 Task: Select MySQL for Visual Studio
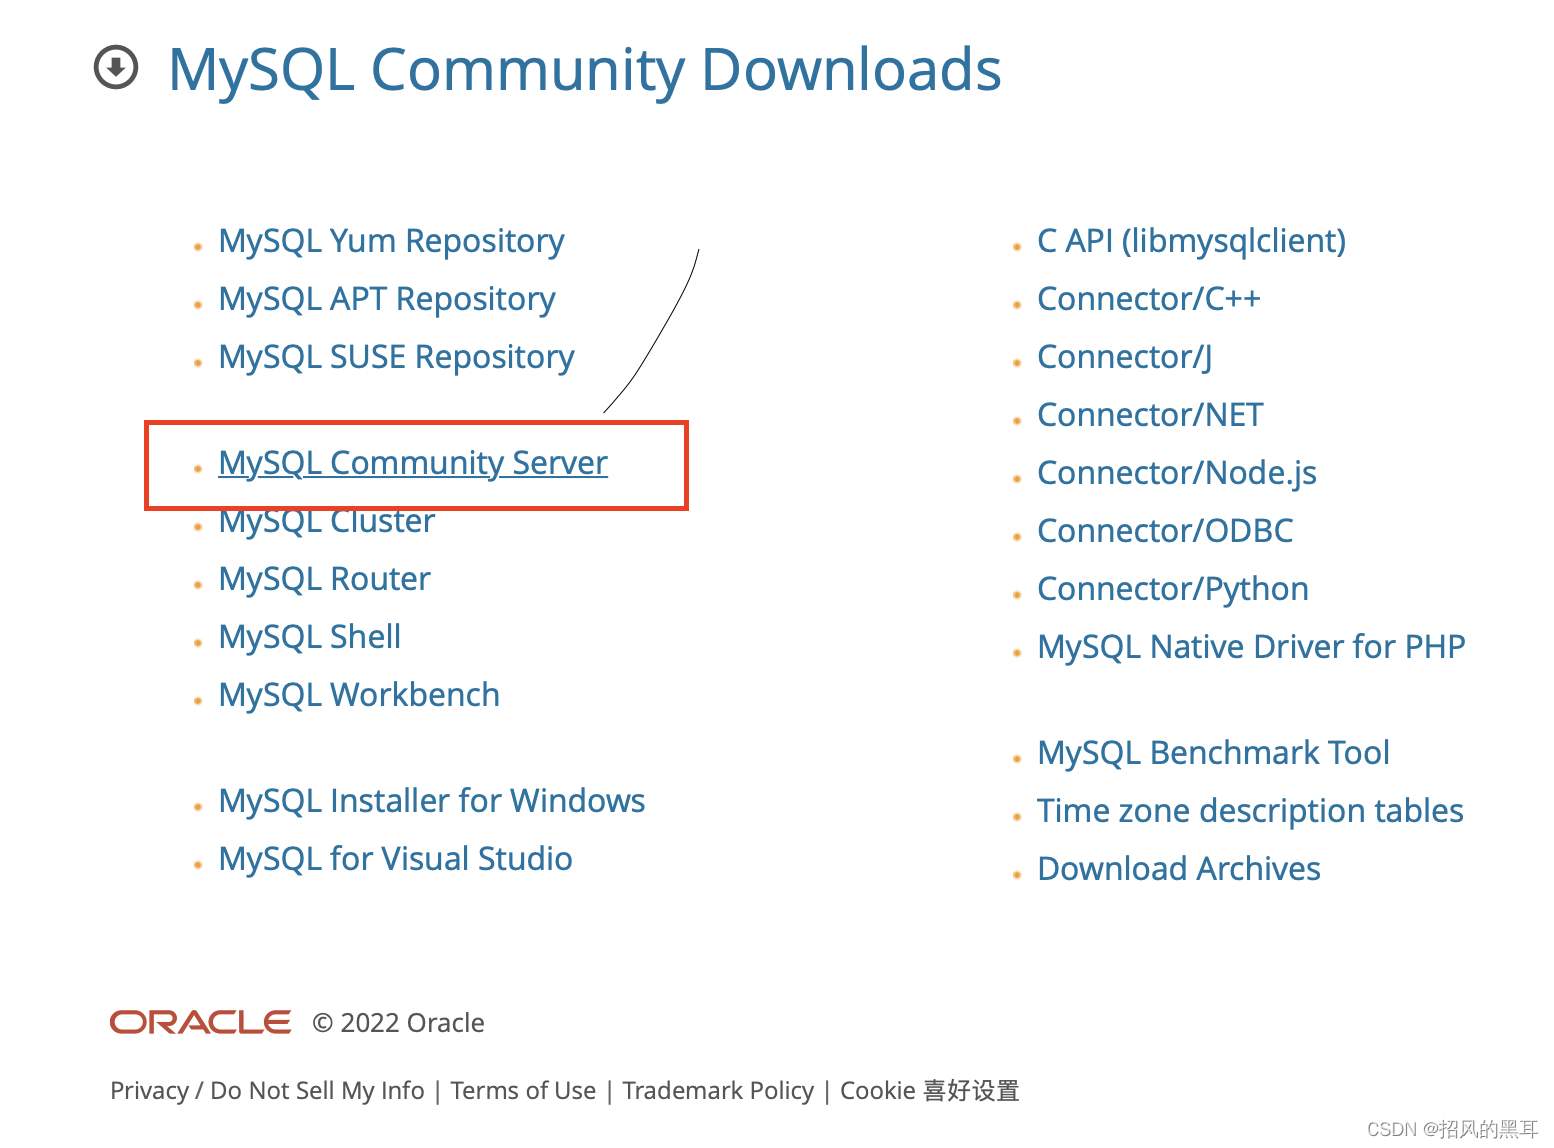tap(396, 859)
